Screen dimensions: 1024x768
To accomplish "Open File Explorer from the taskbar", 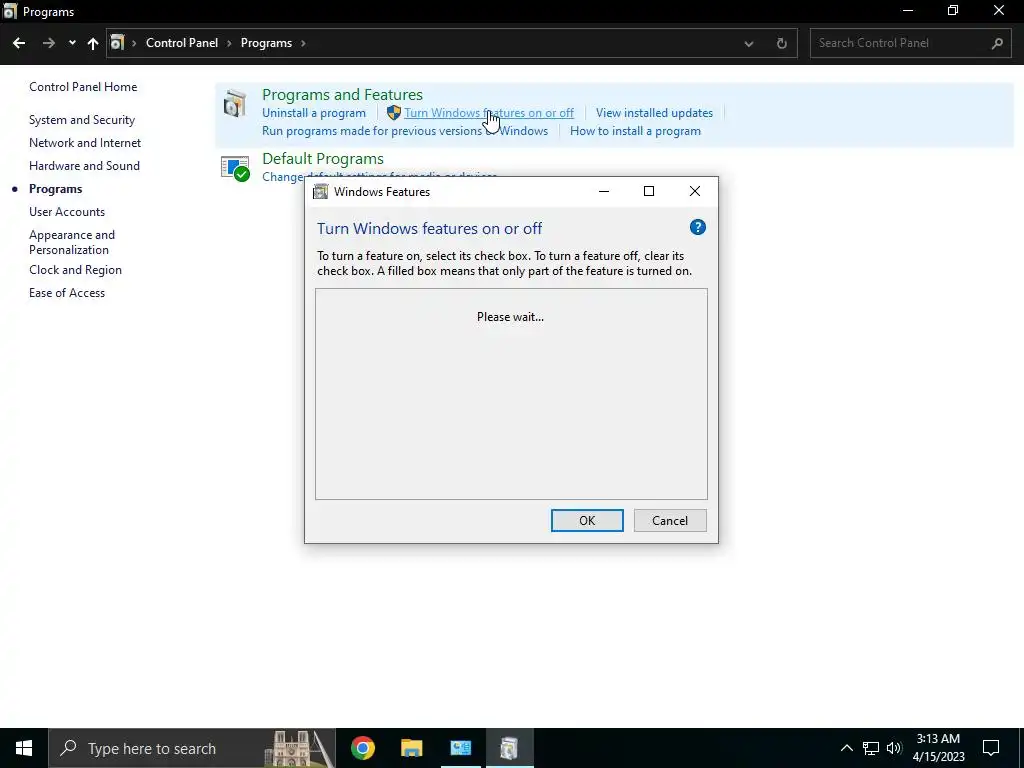I will (411, 748).
